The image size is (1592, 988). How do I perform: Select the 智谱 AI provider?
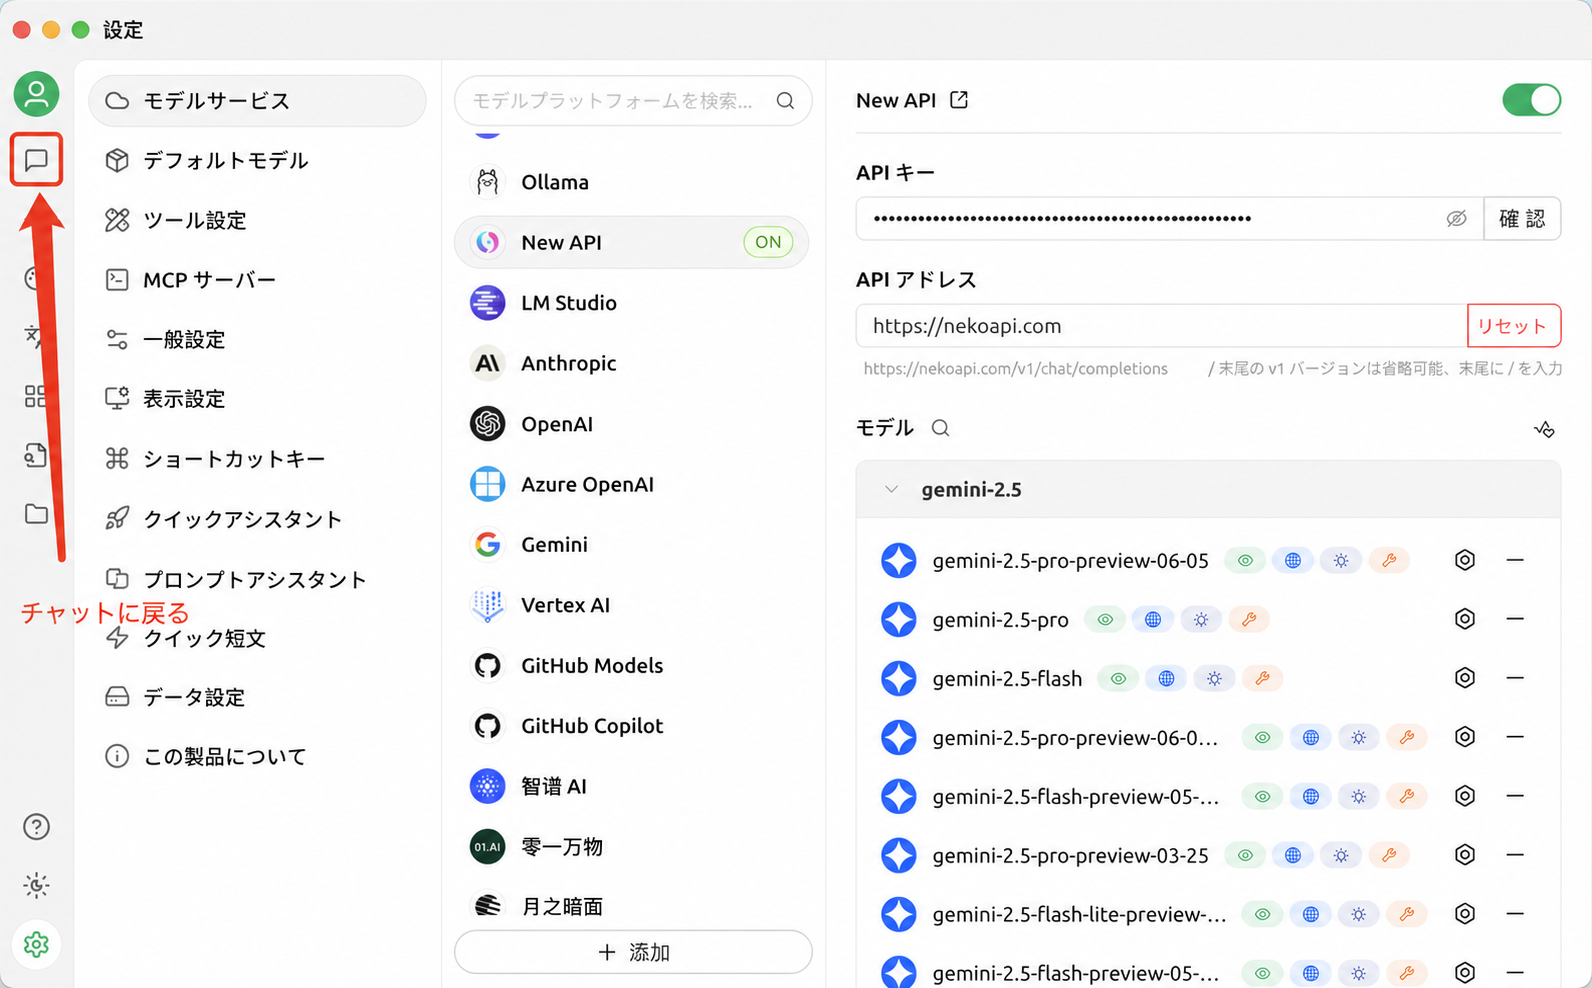pyautogui.click(x=632, y=786)
